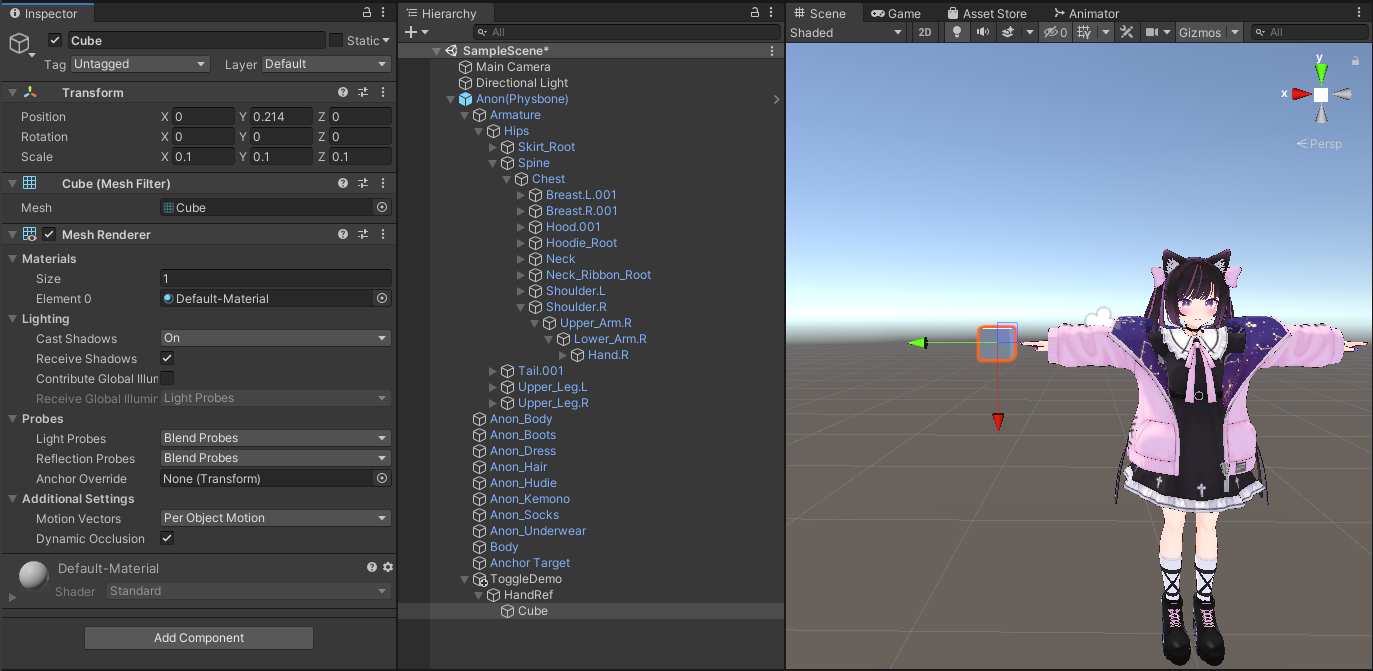Click the Position Y field showing 0.214
Image resolution: width=1373 pixels, height=671 pixels.
pyautogui.click(x=281, y=117)
